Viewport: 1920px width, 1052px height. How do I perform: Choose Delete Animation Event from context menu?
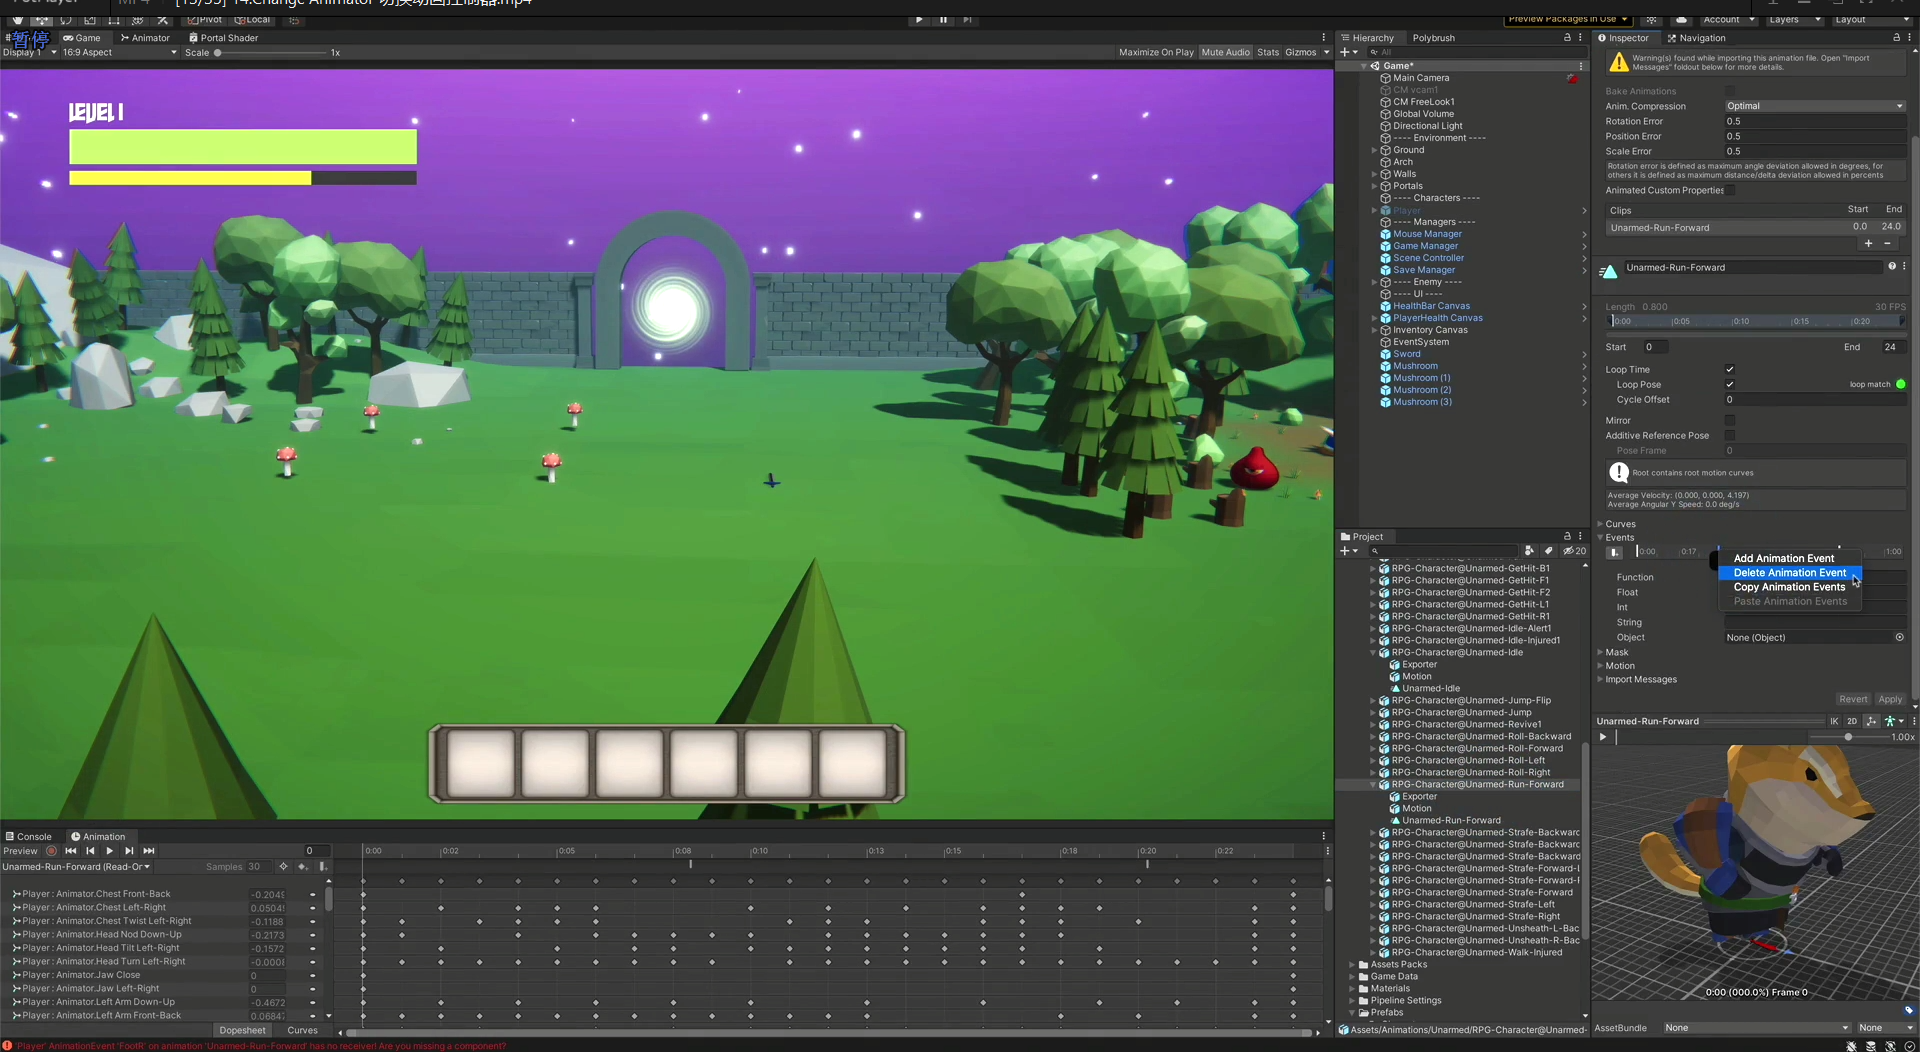pyautogui.click(x=1789, y=572)
